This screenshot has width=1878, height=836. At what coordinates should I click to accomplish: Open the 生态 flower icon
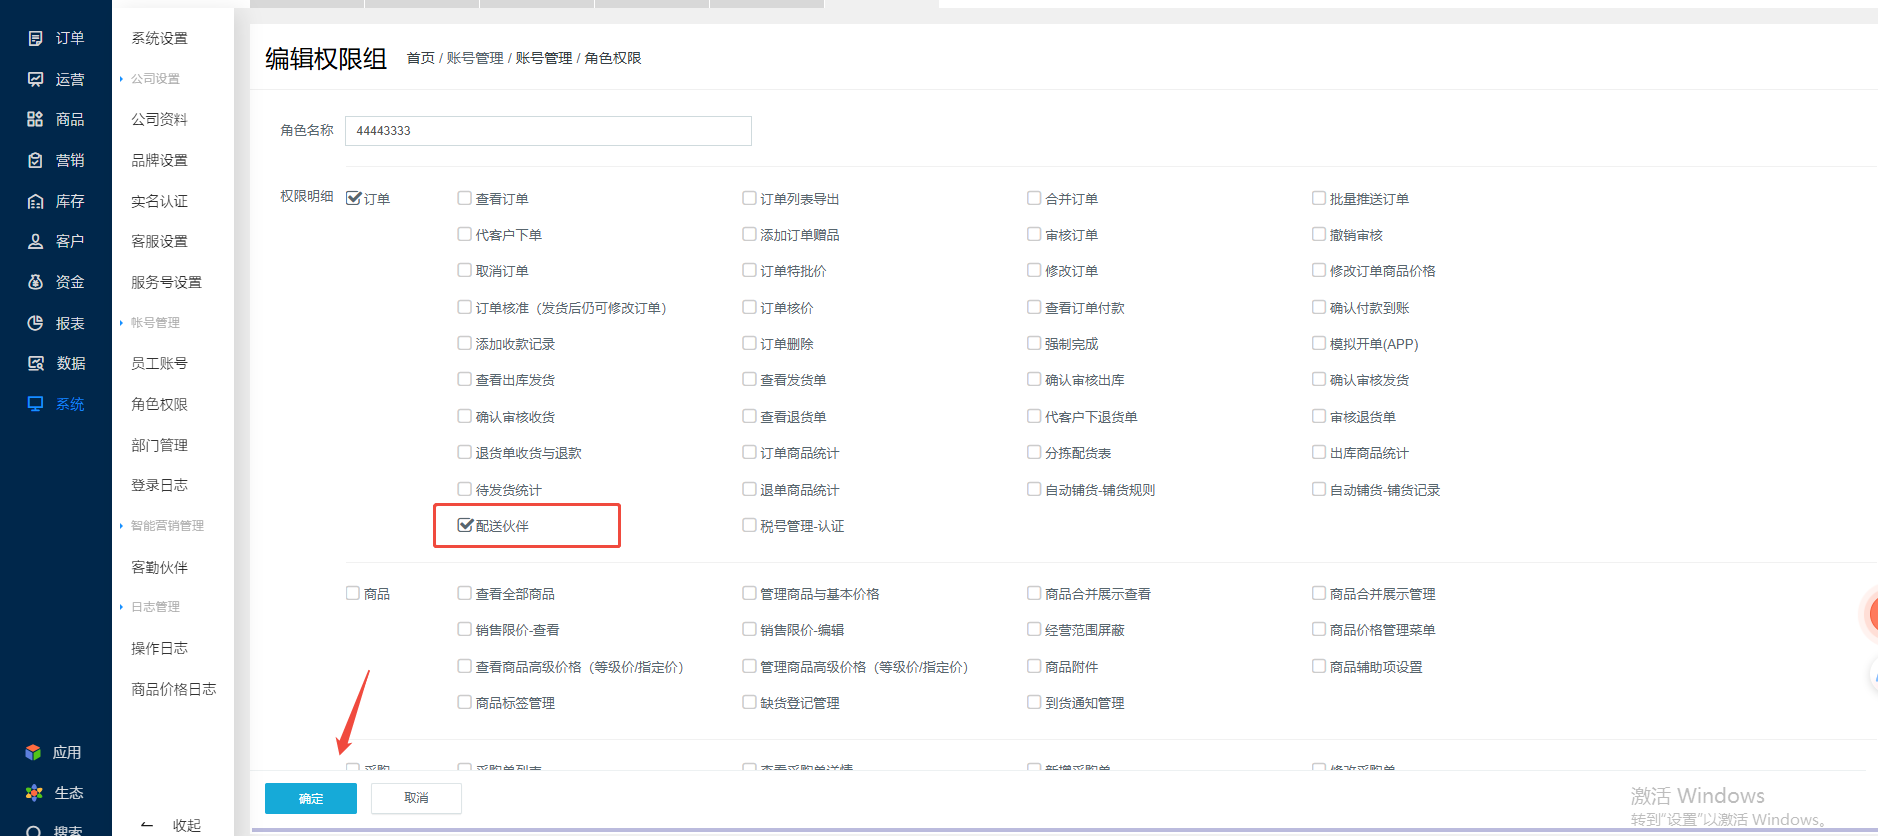(34, 793)
